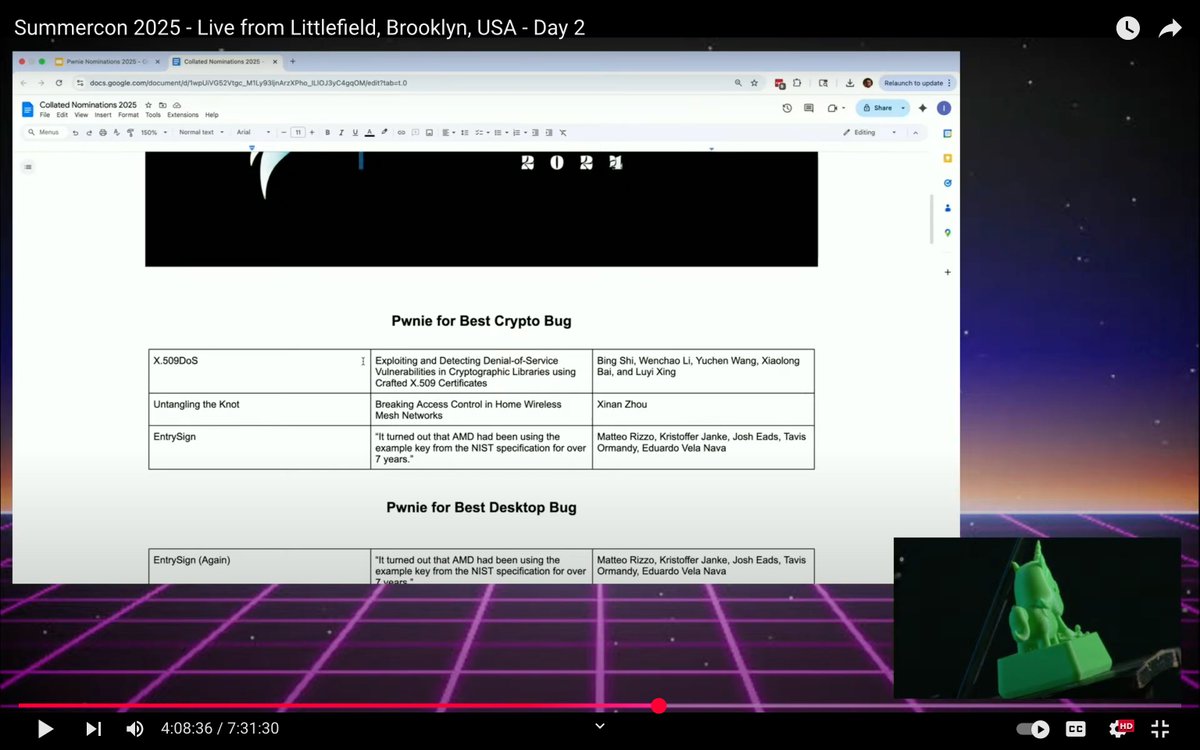Image resolution: width=1200 pixels, height=750 pixels.
Task: Open the Docs Tools menu
Action: 153,115
